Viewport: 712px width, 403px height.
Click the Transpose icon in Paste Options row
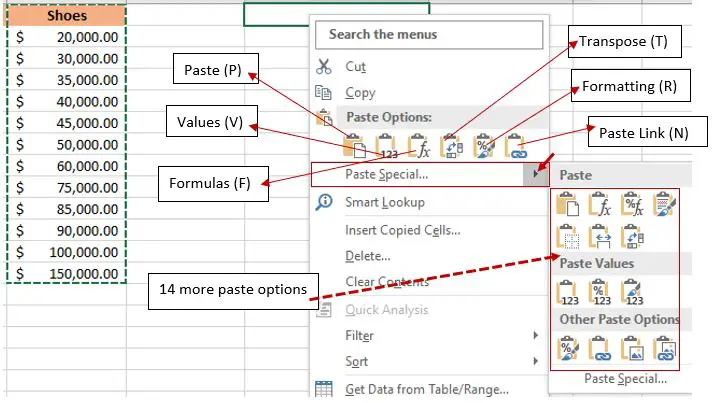click(x=452, y=147)
